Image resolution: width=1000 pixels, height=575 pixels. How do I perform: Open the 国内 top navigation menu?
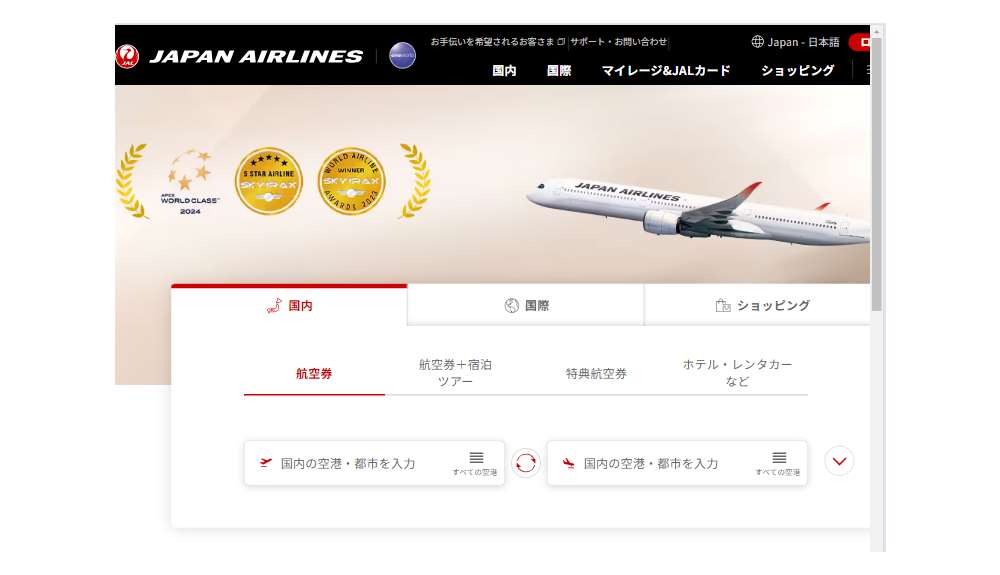point(504,71)
